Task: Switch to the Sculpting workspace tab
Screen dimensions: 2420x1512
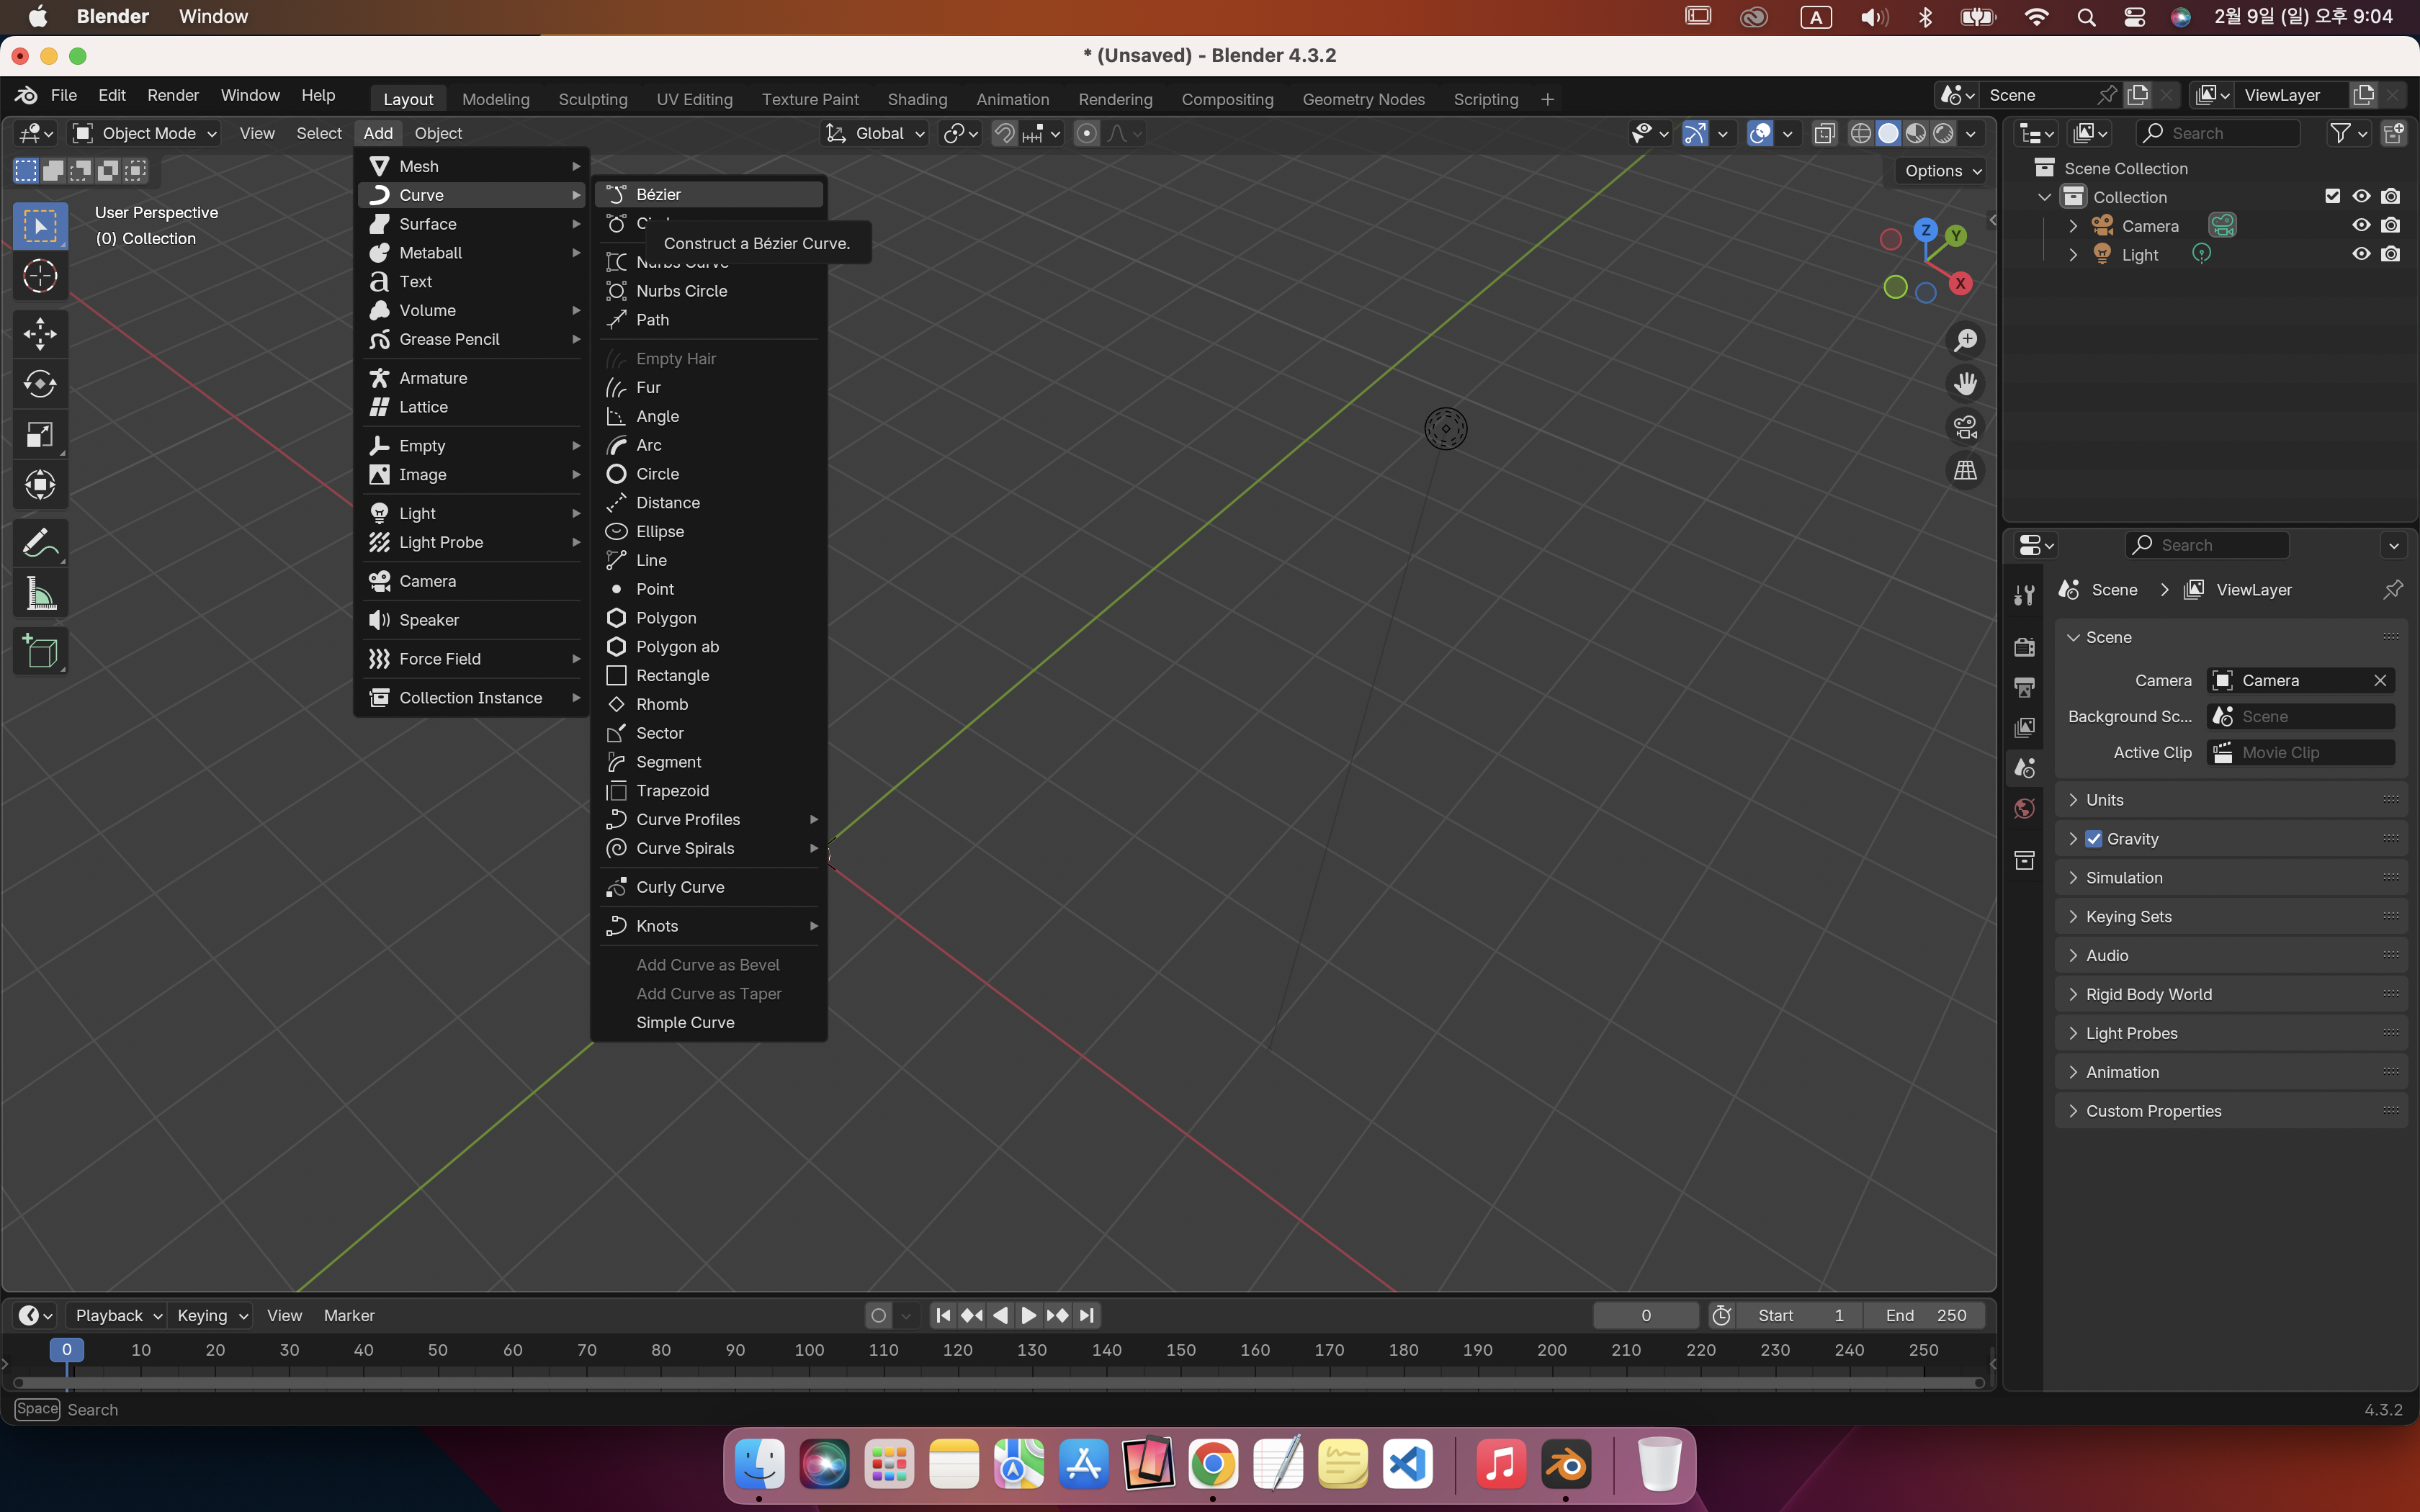Action: 593,99
